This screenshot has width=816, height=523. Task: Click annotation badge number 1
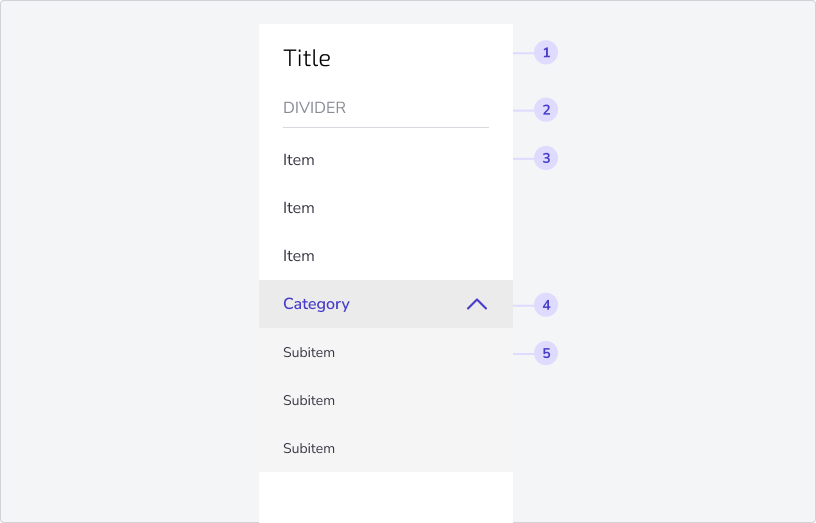(546, 53)
